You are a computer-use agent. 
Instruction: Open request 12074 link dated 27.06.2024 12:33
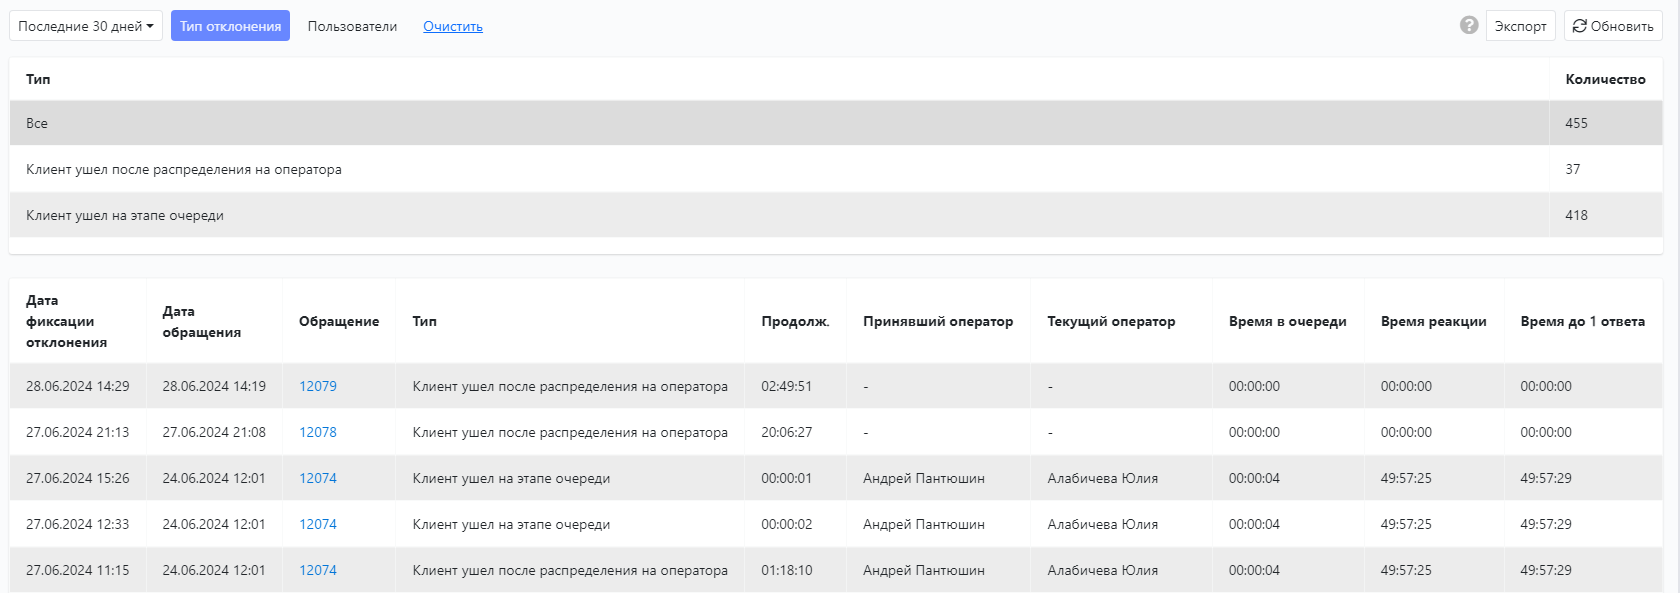(x=318, y=524)
